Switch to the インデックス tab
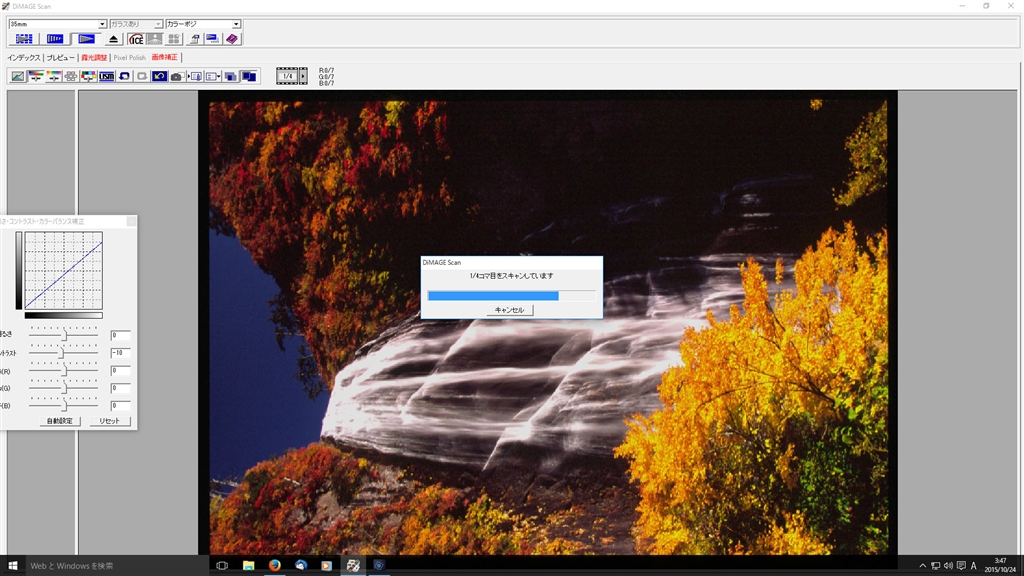 click(x=24, y=57)
